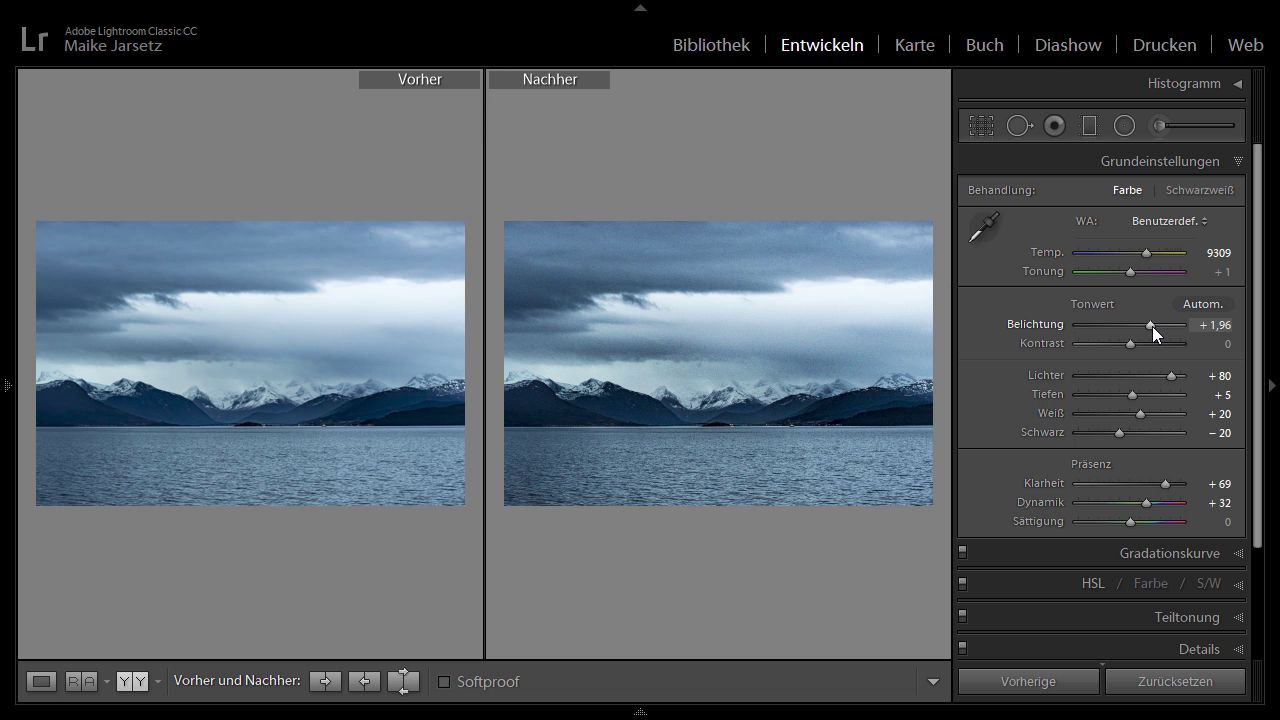1280x720 pixels.
Task: Click HSL tab in color panel
Action: click(1092, 584)
